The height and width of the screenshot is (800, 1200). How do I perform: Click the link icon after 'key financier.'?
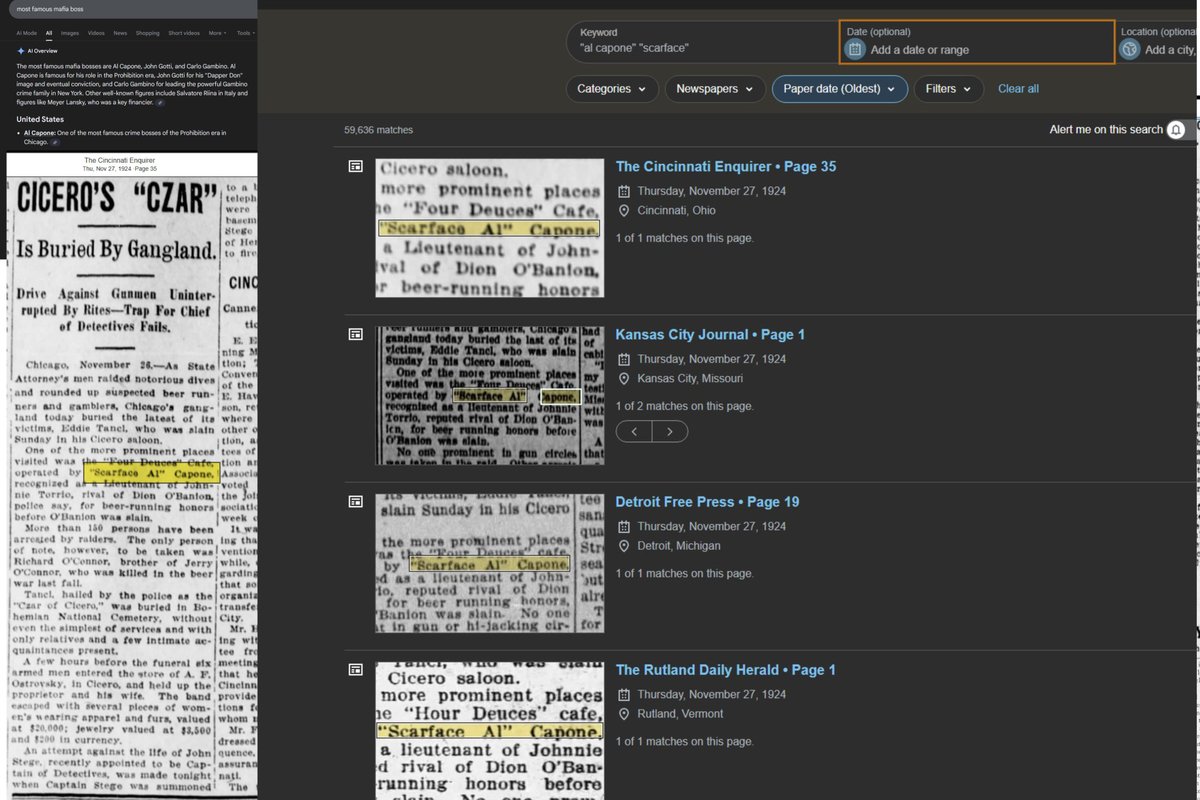[x=160, y=103]
